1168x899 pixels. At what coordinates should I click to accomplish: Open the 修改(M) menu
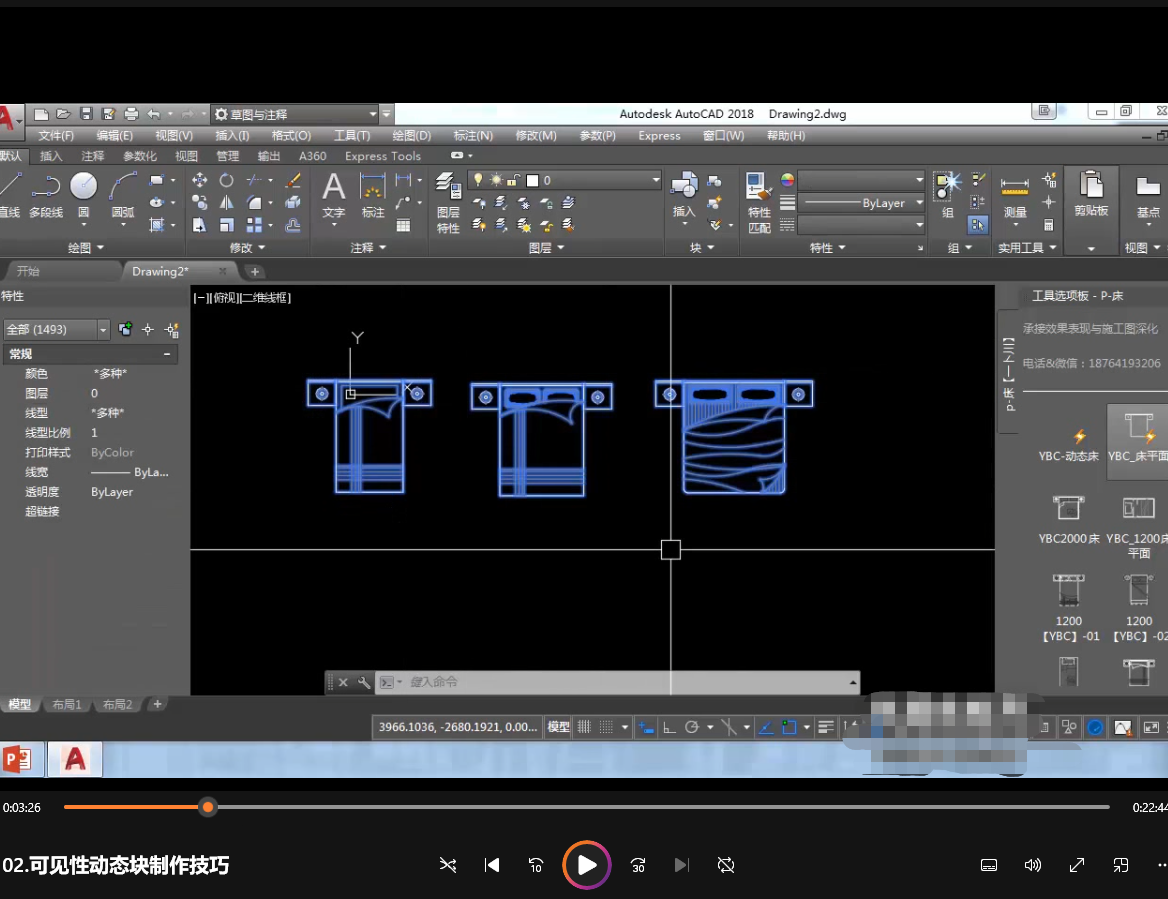click(x=536, y=136)
